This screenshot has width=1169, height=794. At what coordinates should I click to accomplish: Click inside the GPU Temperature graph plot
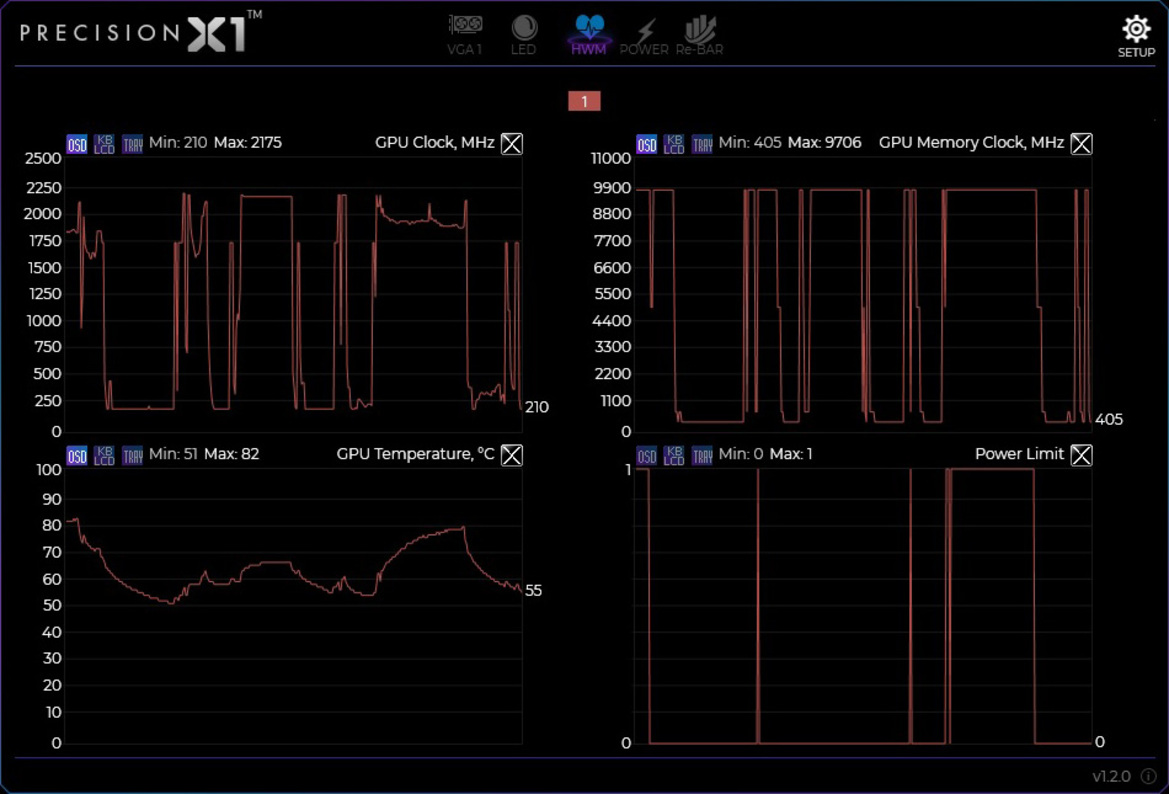tap(294, 606)
